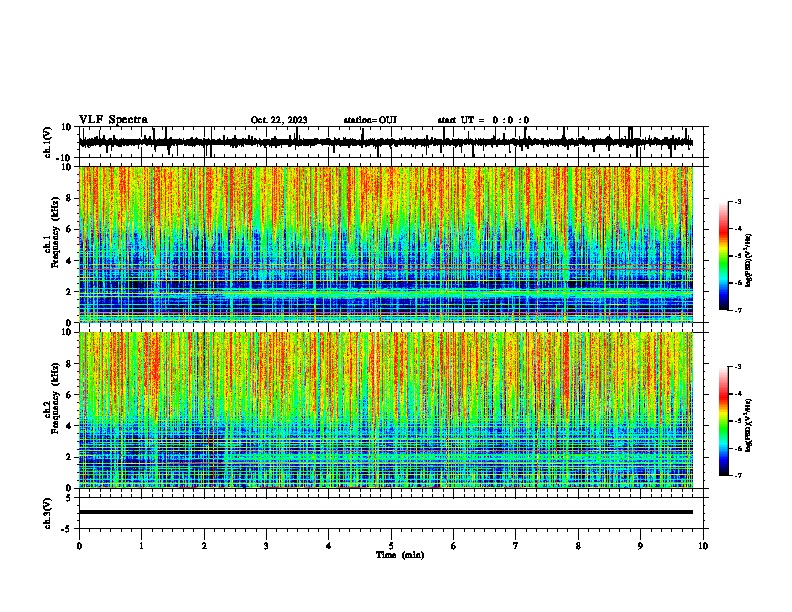The width and height of the screenshot is (792, 612).
Task: Click the time axis tick label "2"
Action: point(204,546)
